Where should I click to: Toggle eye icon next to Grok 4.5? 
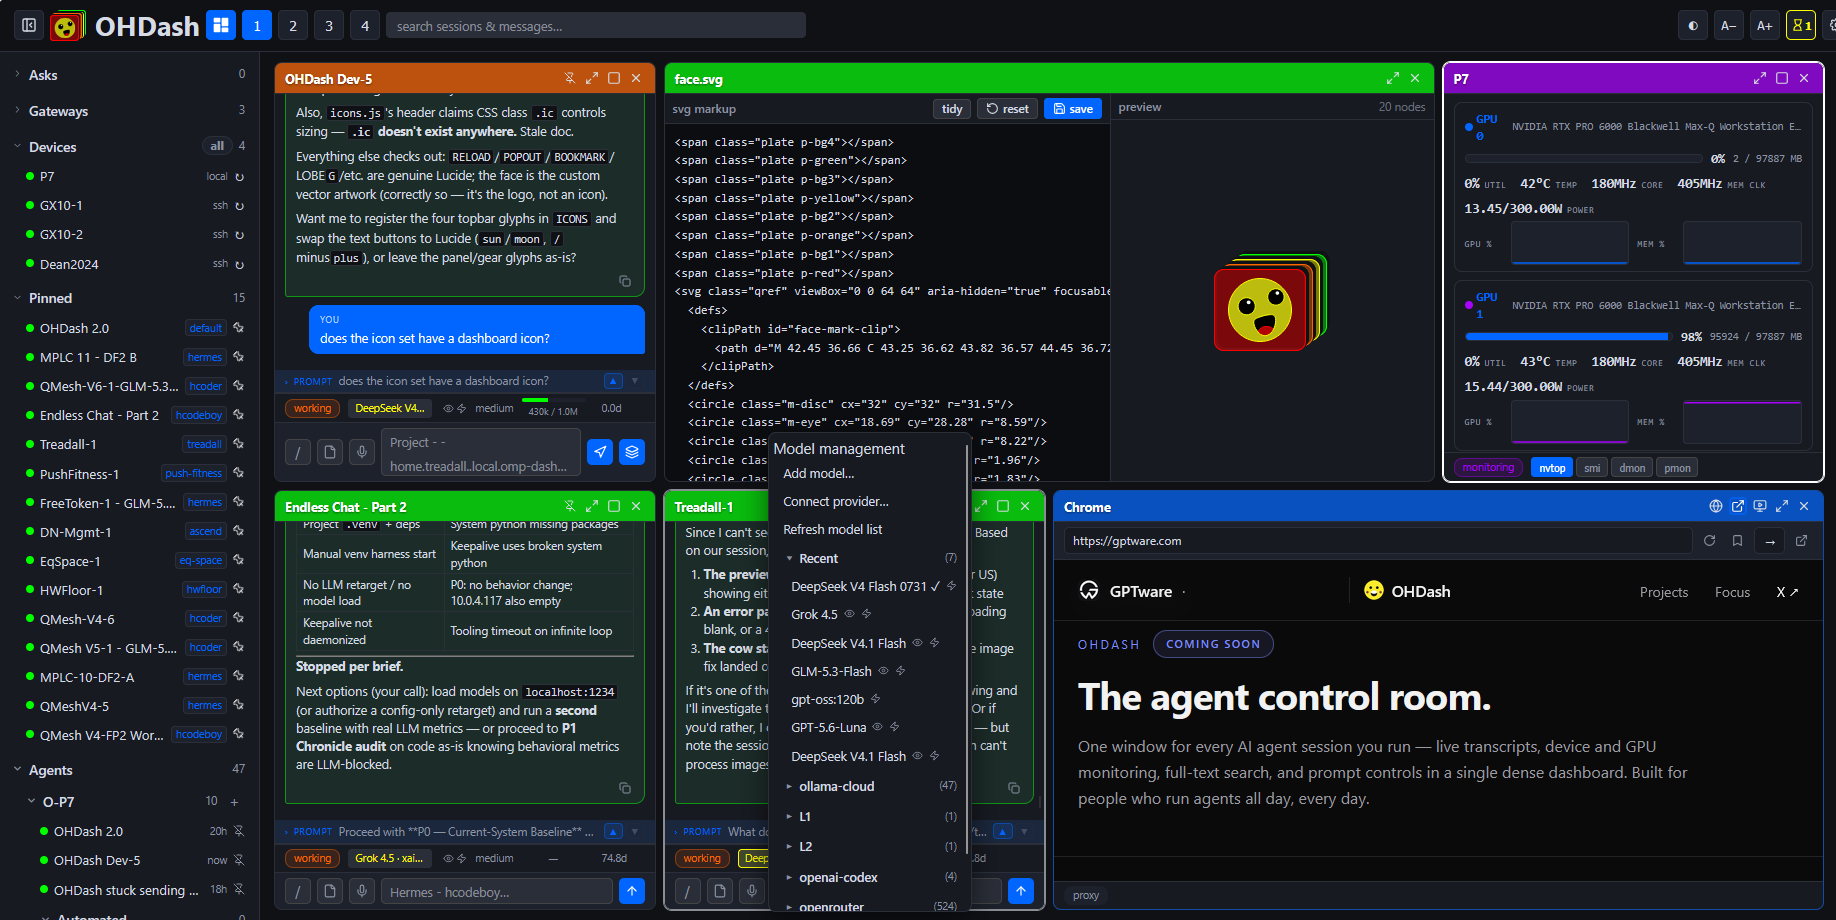click(850, 614)
